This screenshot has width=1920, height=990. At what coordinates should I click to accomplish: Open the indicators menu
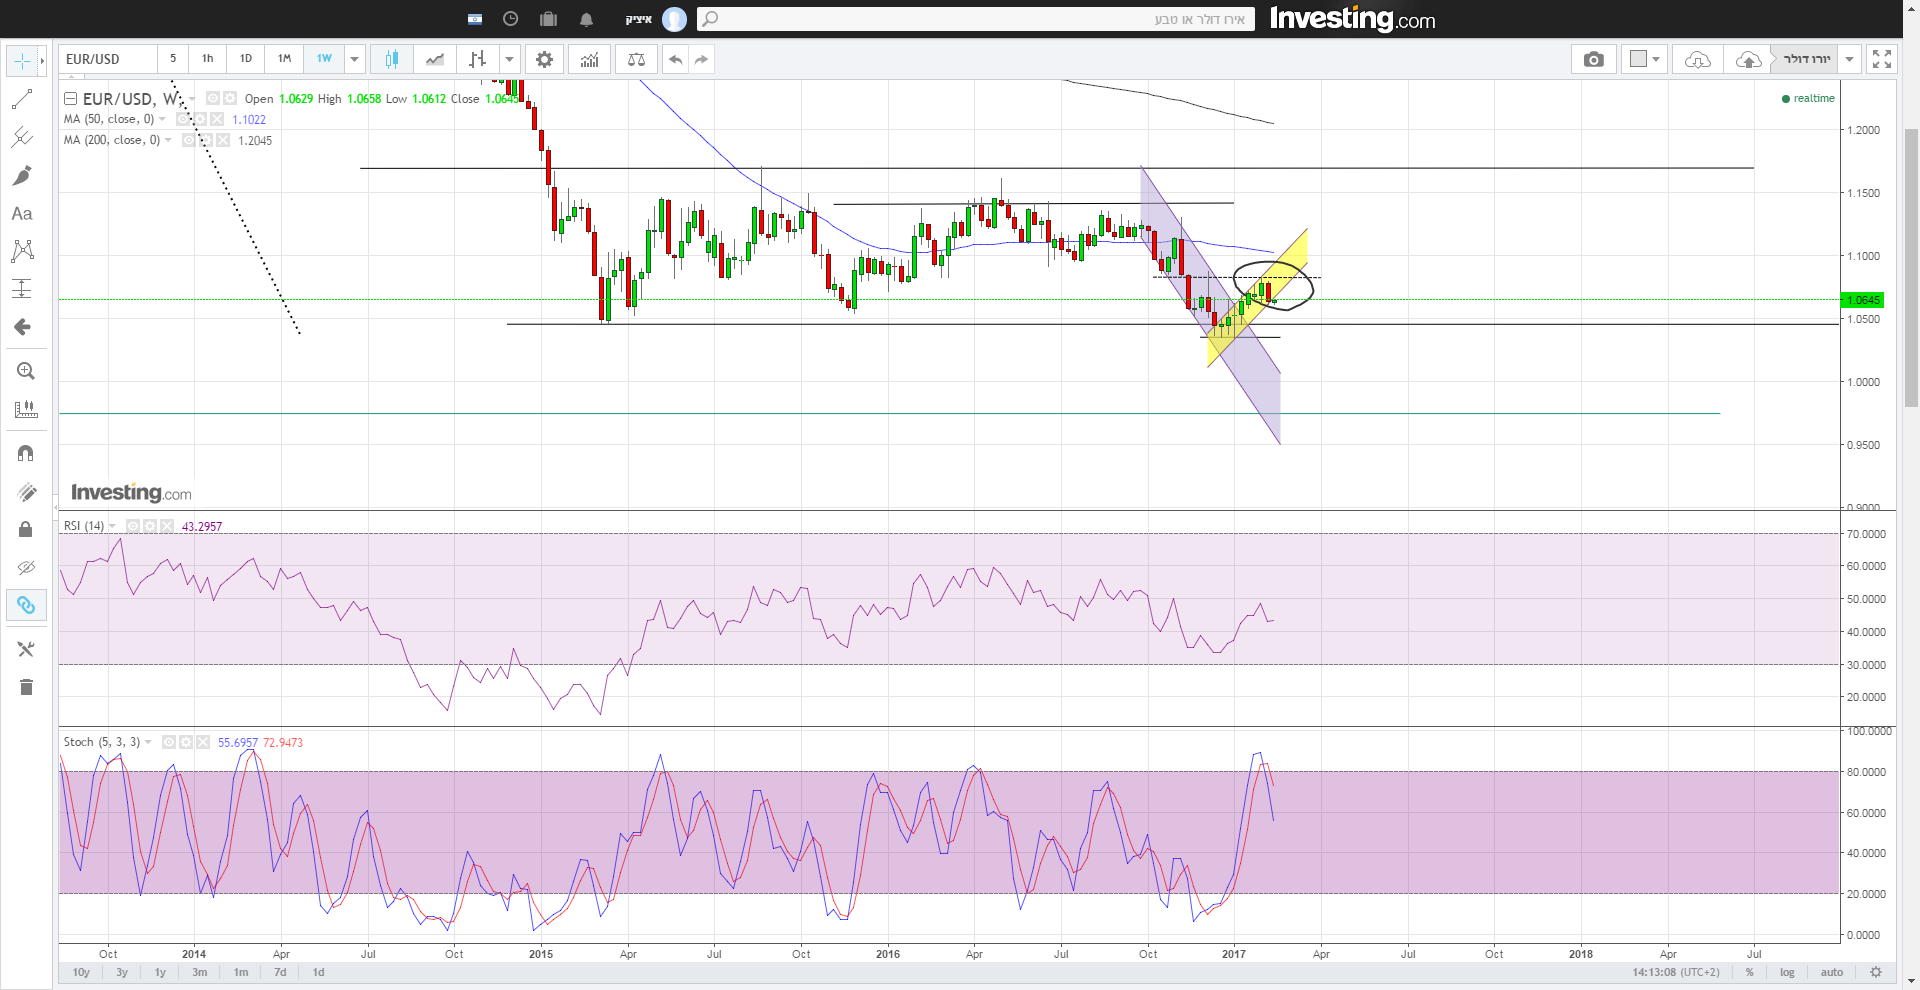click(590, 59)
